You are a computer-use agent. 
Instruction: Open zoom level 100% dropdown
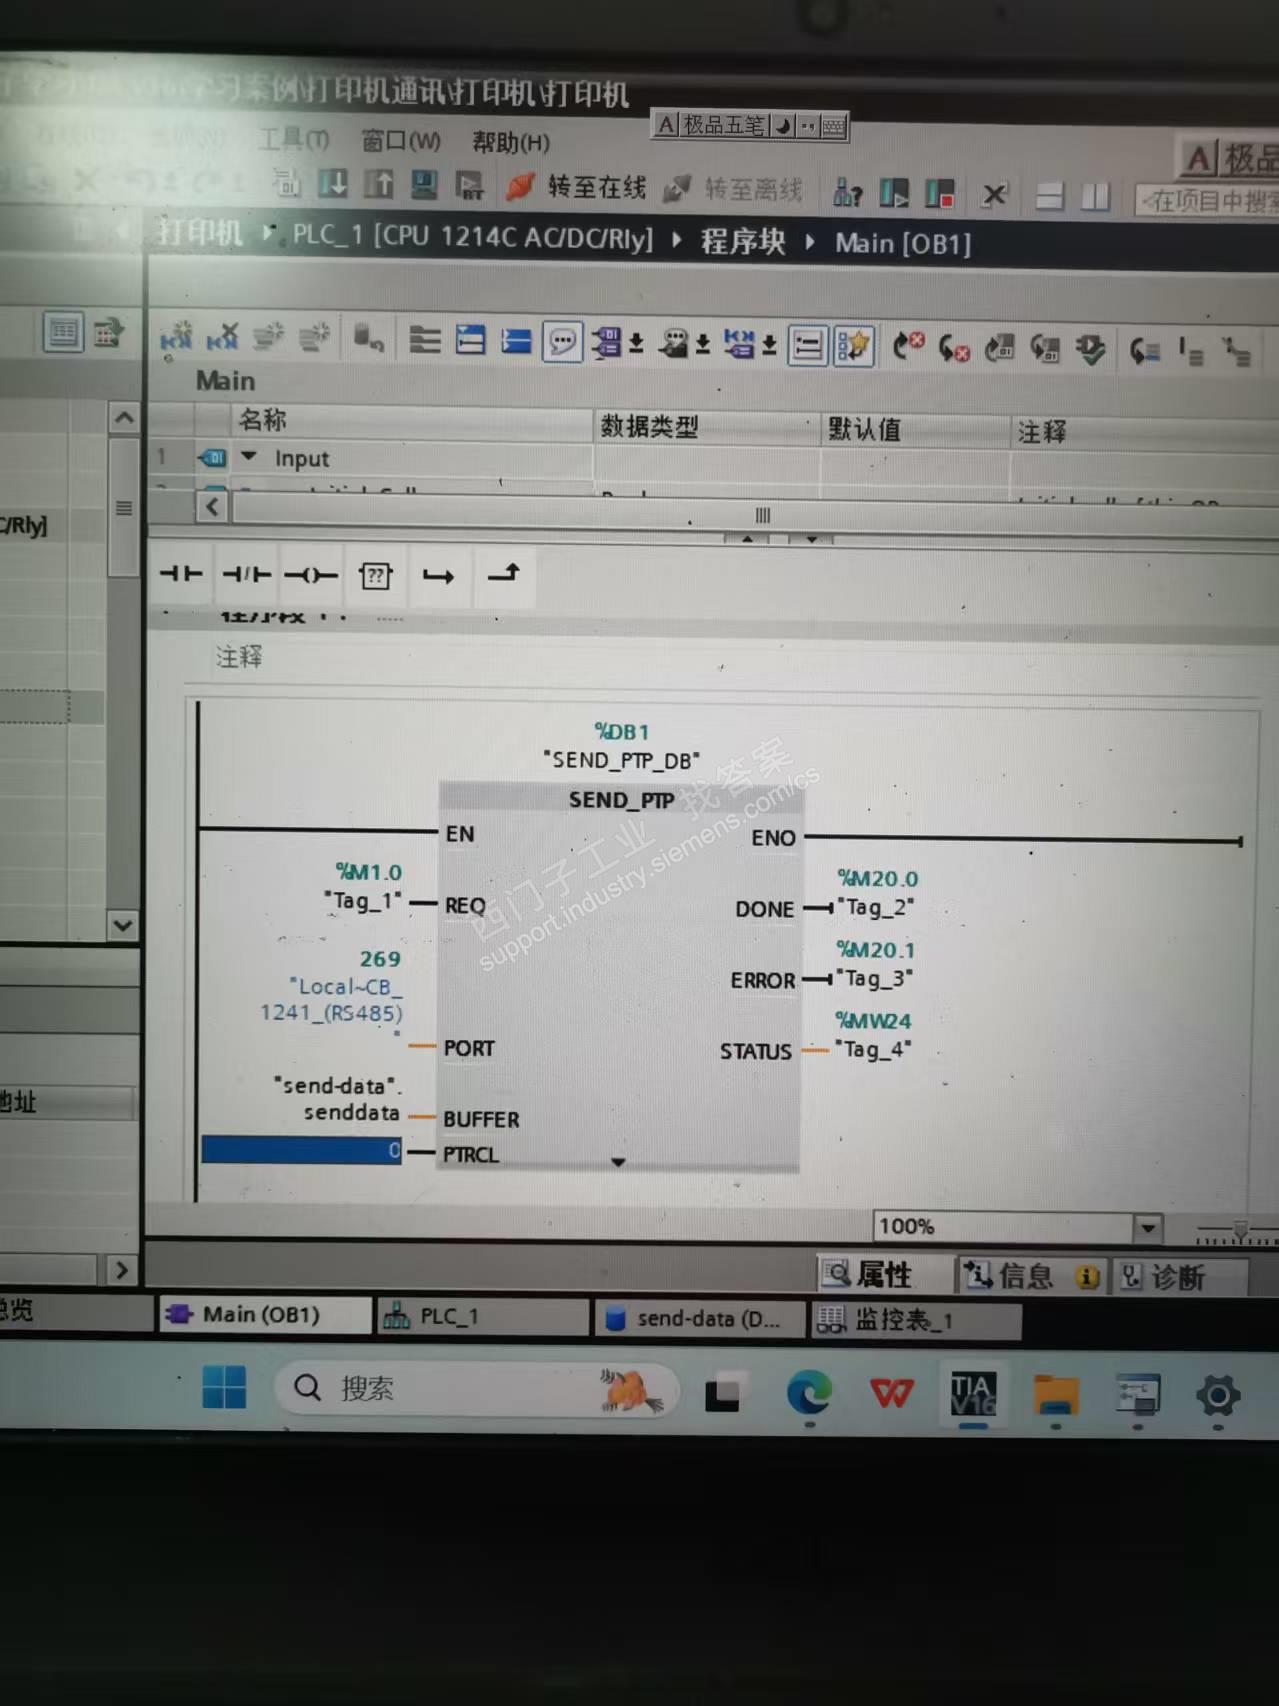click(1148, 1227)
